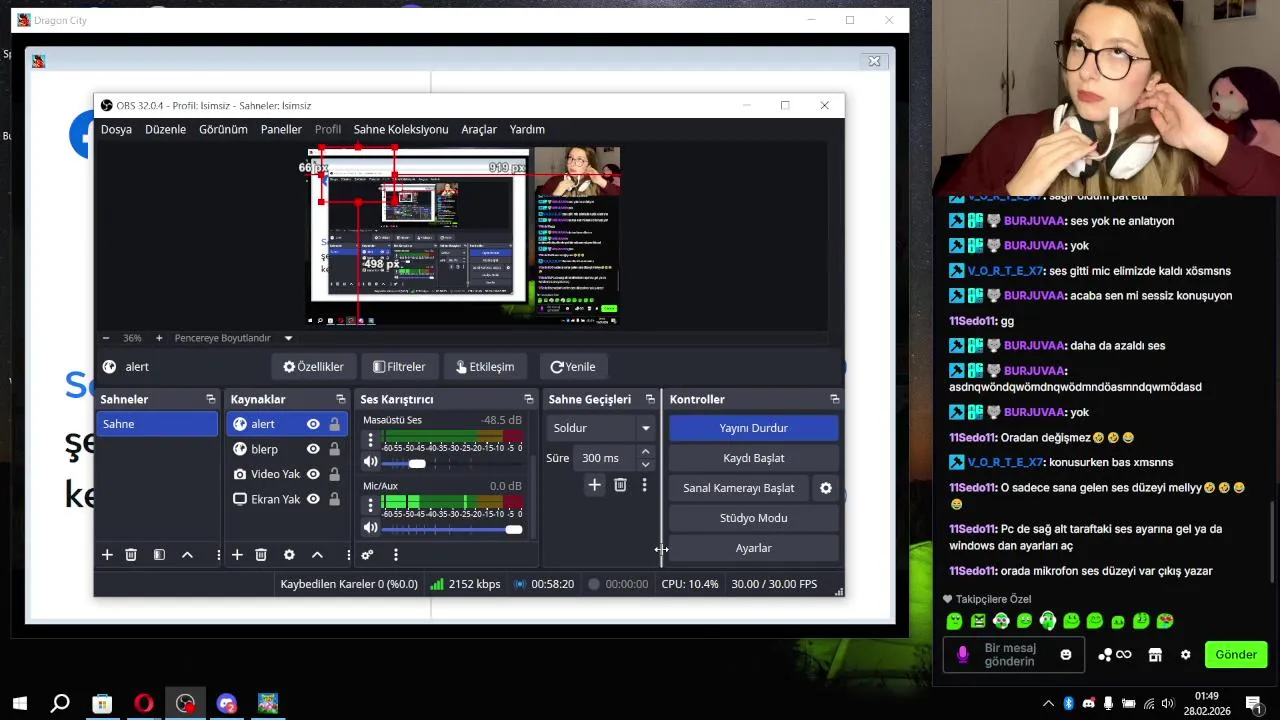Hide the Video Yak source

[x=313, y=474]
